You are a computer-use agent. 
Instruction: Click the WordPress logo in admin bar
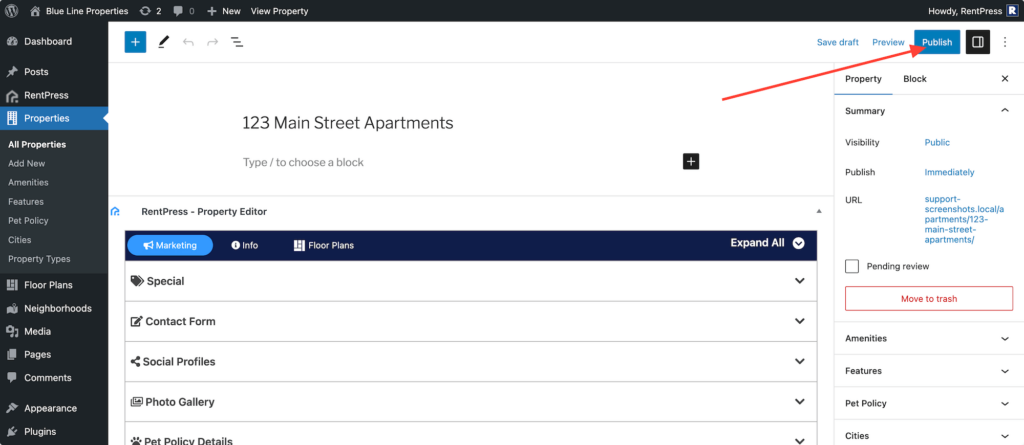11,11
